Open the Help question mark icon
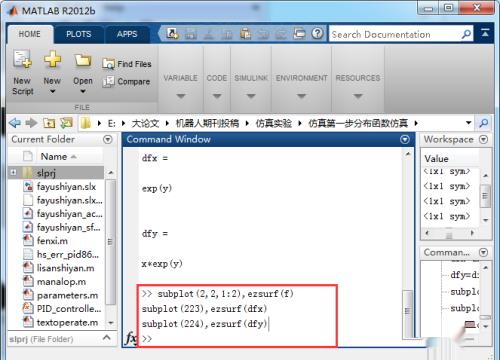Viewport: 500px width, 360px height. pos(317,34)
